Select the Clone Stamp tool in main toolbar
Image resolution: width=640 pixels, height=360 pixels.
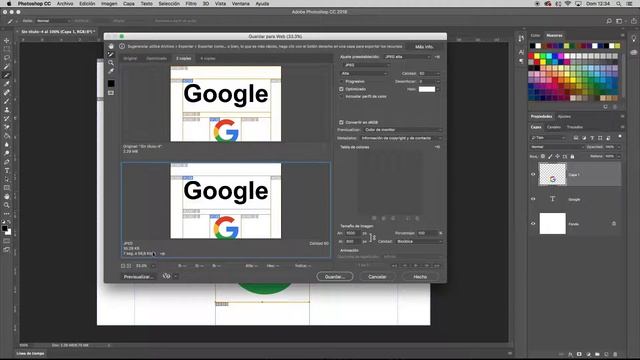tap(7, 110)
